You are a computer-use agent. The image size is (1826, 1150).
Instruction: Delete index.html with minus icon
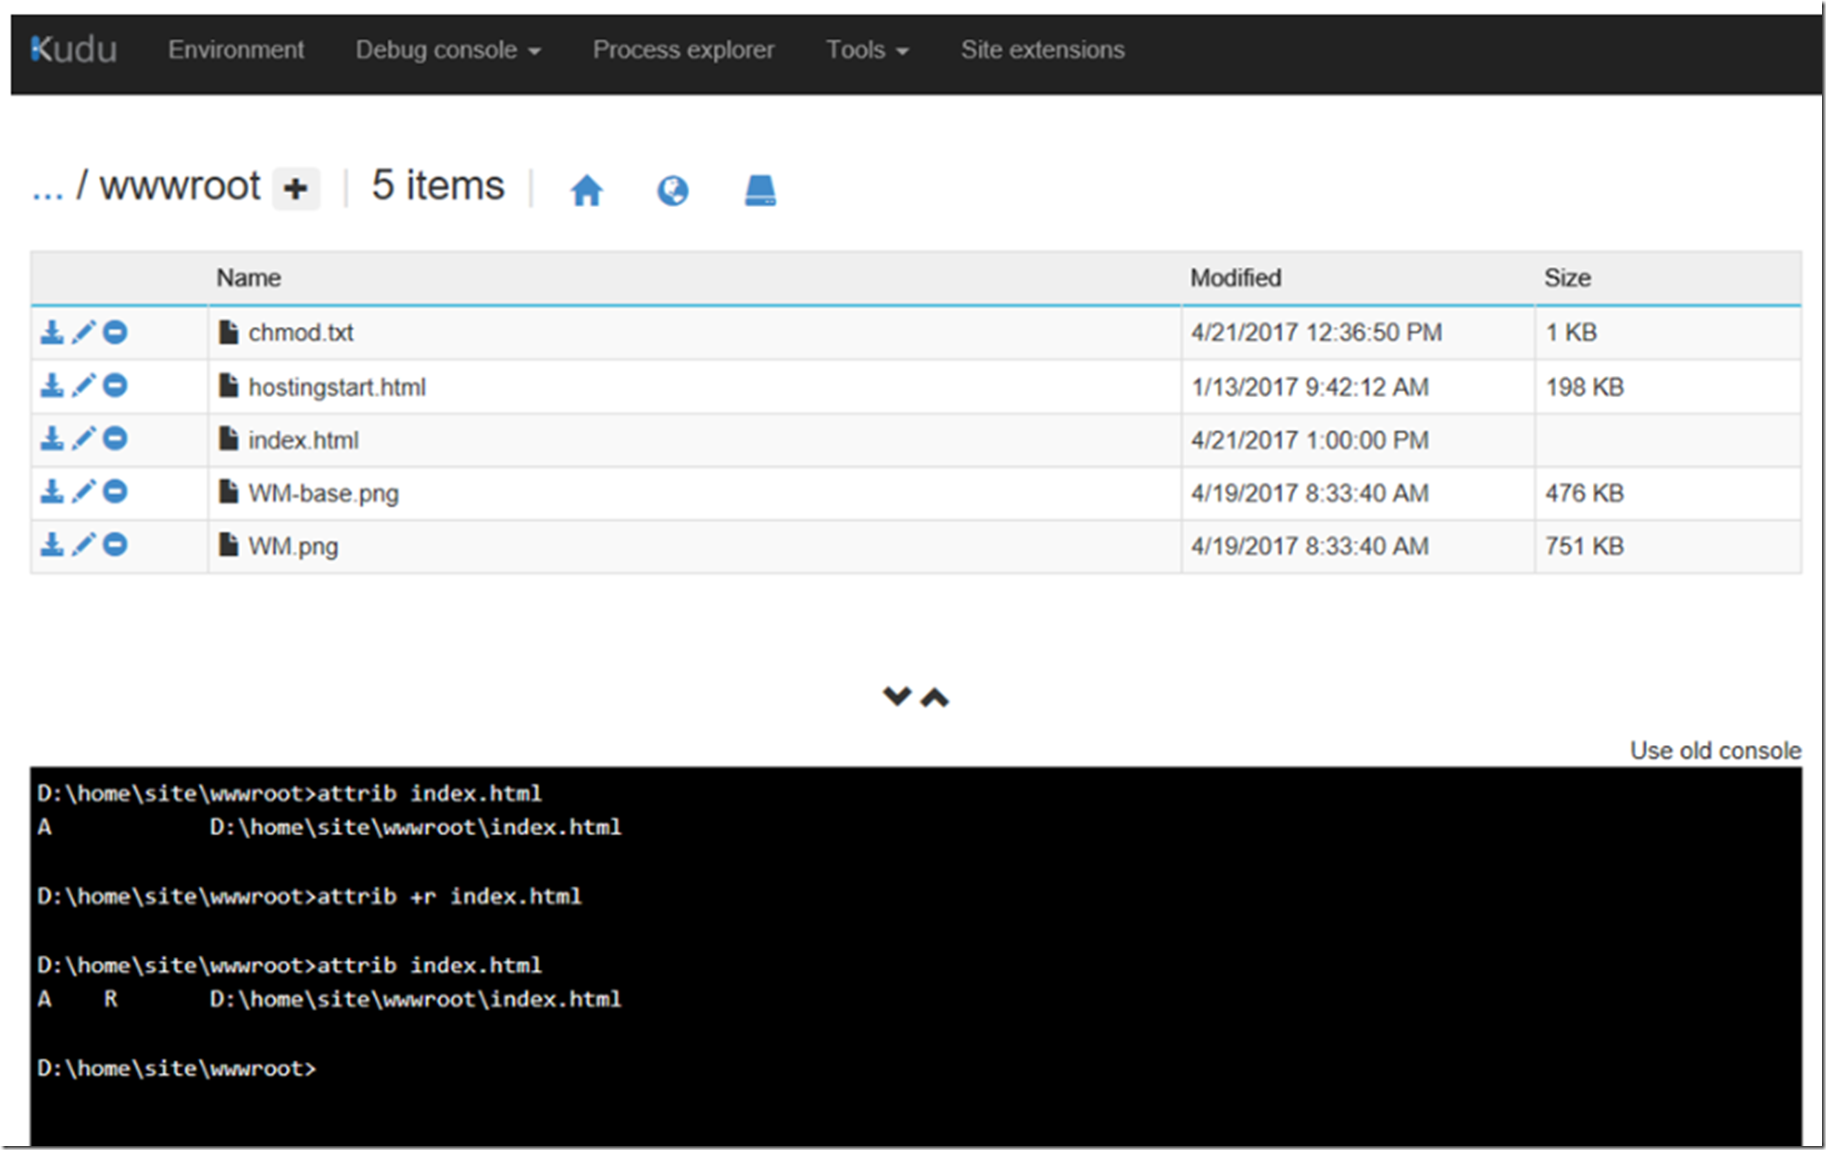click(116, 438)
